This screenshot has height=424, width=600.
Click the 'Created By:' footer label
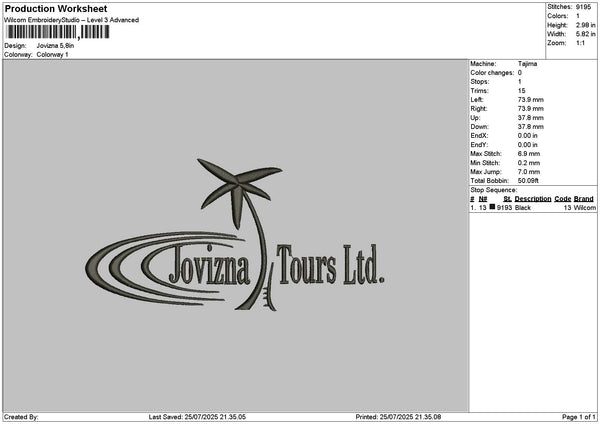pos(21,417)
